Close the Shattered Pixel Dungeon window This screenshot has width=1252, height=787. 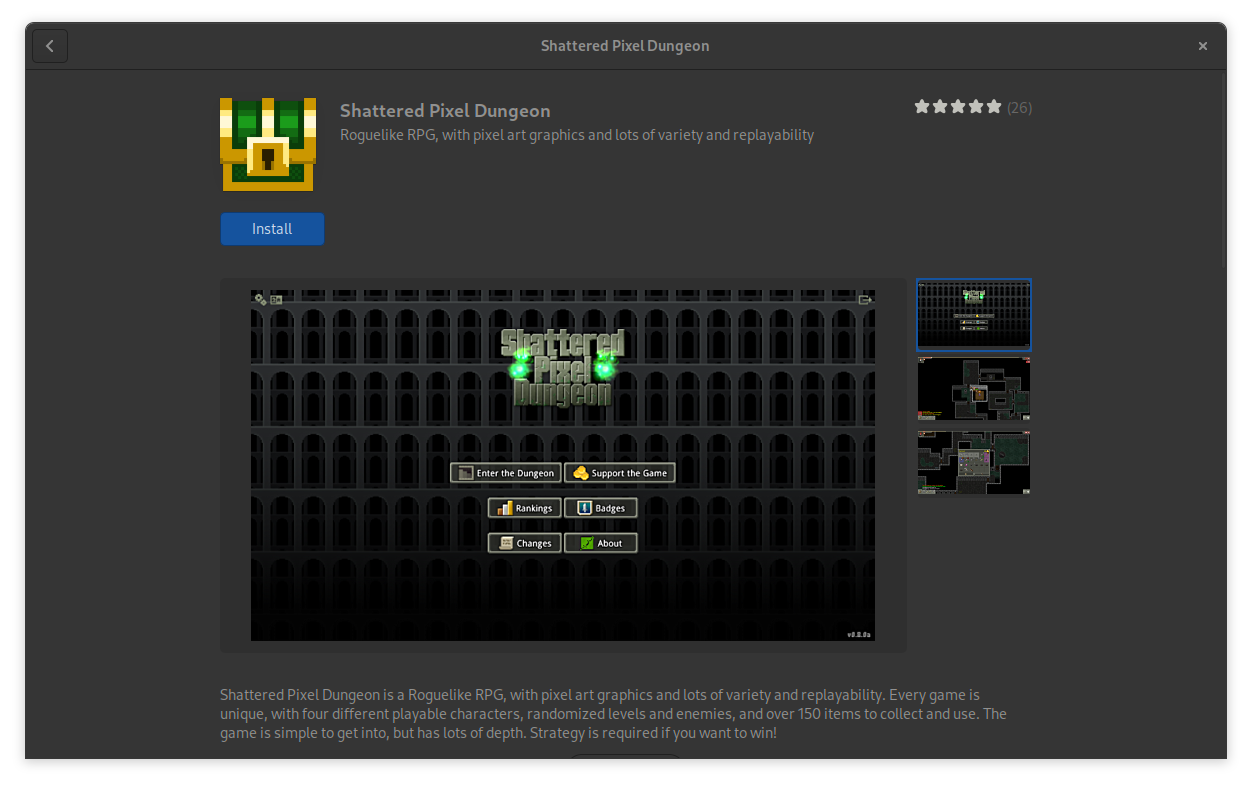click(1203, 46)
